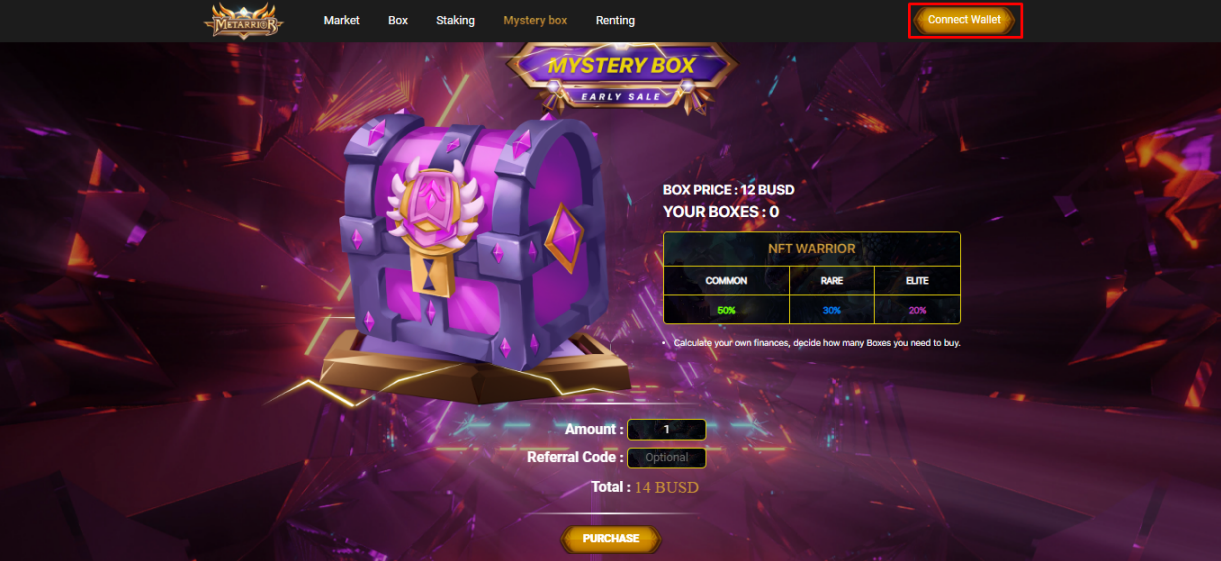Select the Mystery box tab
Screen dimensions: 1221x561
(535, 20)
